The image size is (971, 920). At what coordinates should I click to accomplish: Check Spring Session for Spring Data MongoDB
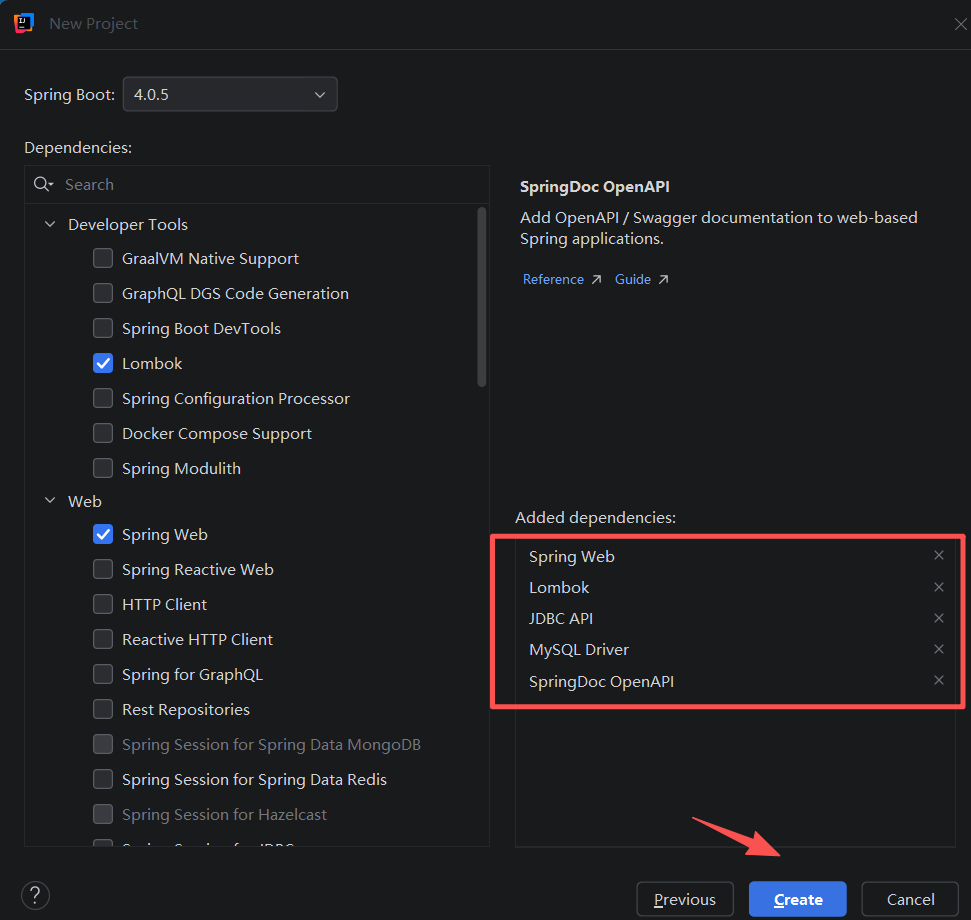pyautogui.click(x=103, y=744)
